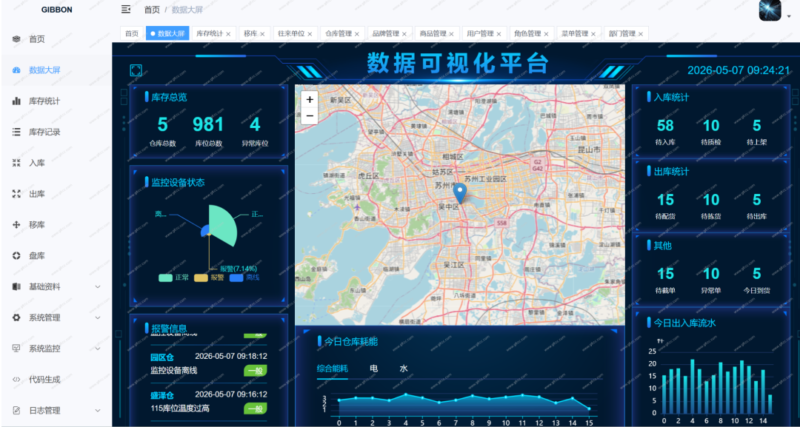This screenshot has height=427, width=800.
Task: Close the 菜单管理 tab with its x
Action: pos(593,34)
